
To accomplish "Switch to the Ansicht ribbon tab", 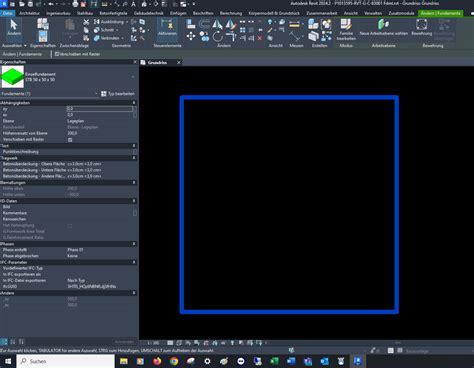I will click(x=351, y=13).
